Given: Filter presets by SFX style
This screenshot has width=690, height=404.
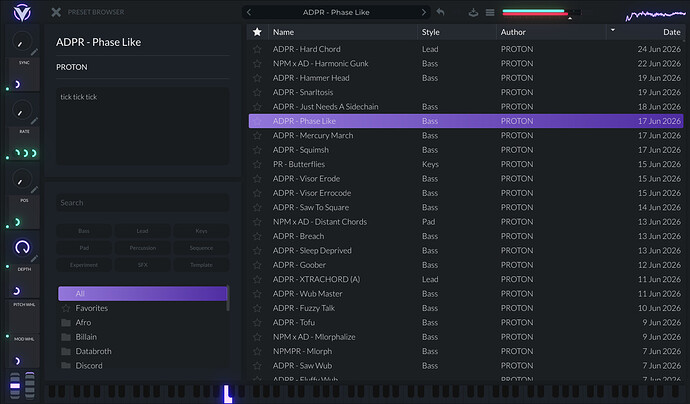Looking at the screenshot, I should click(x=143, y=265).
